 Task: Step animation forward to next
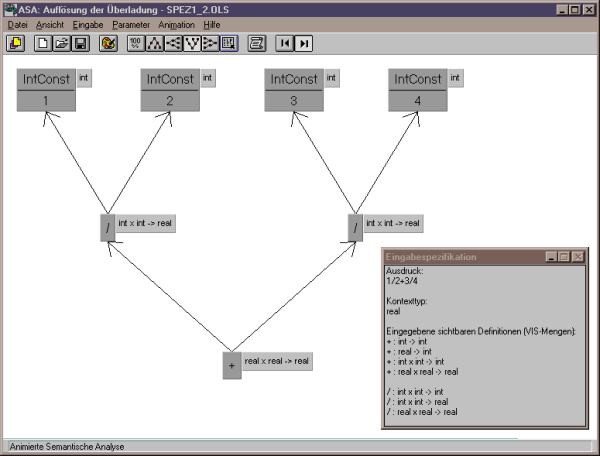coord(303,43)
